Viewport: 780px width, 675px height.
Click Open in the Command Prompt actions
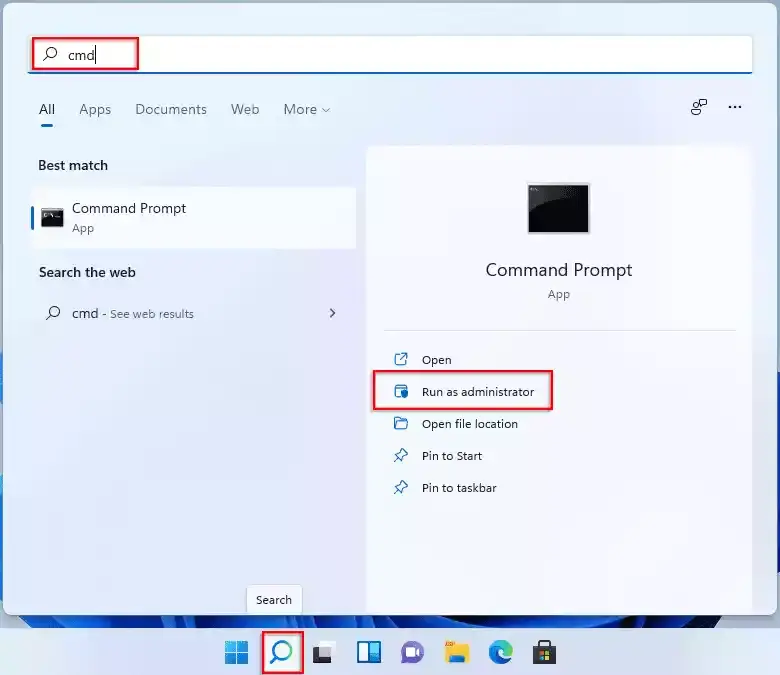pos(436,360)
